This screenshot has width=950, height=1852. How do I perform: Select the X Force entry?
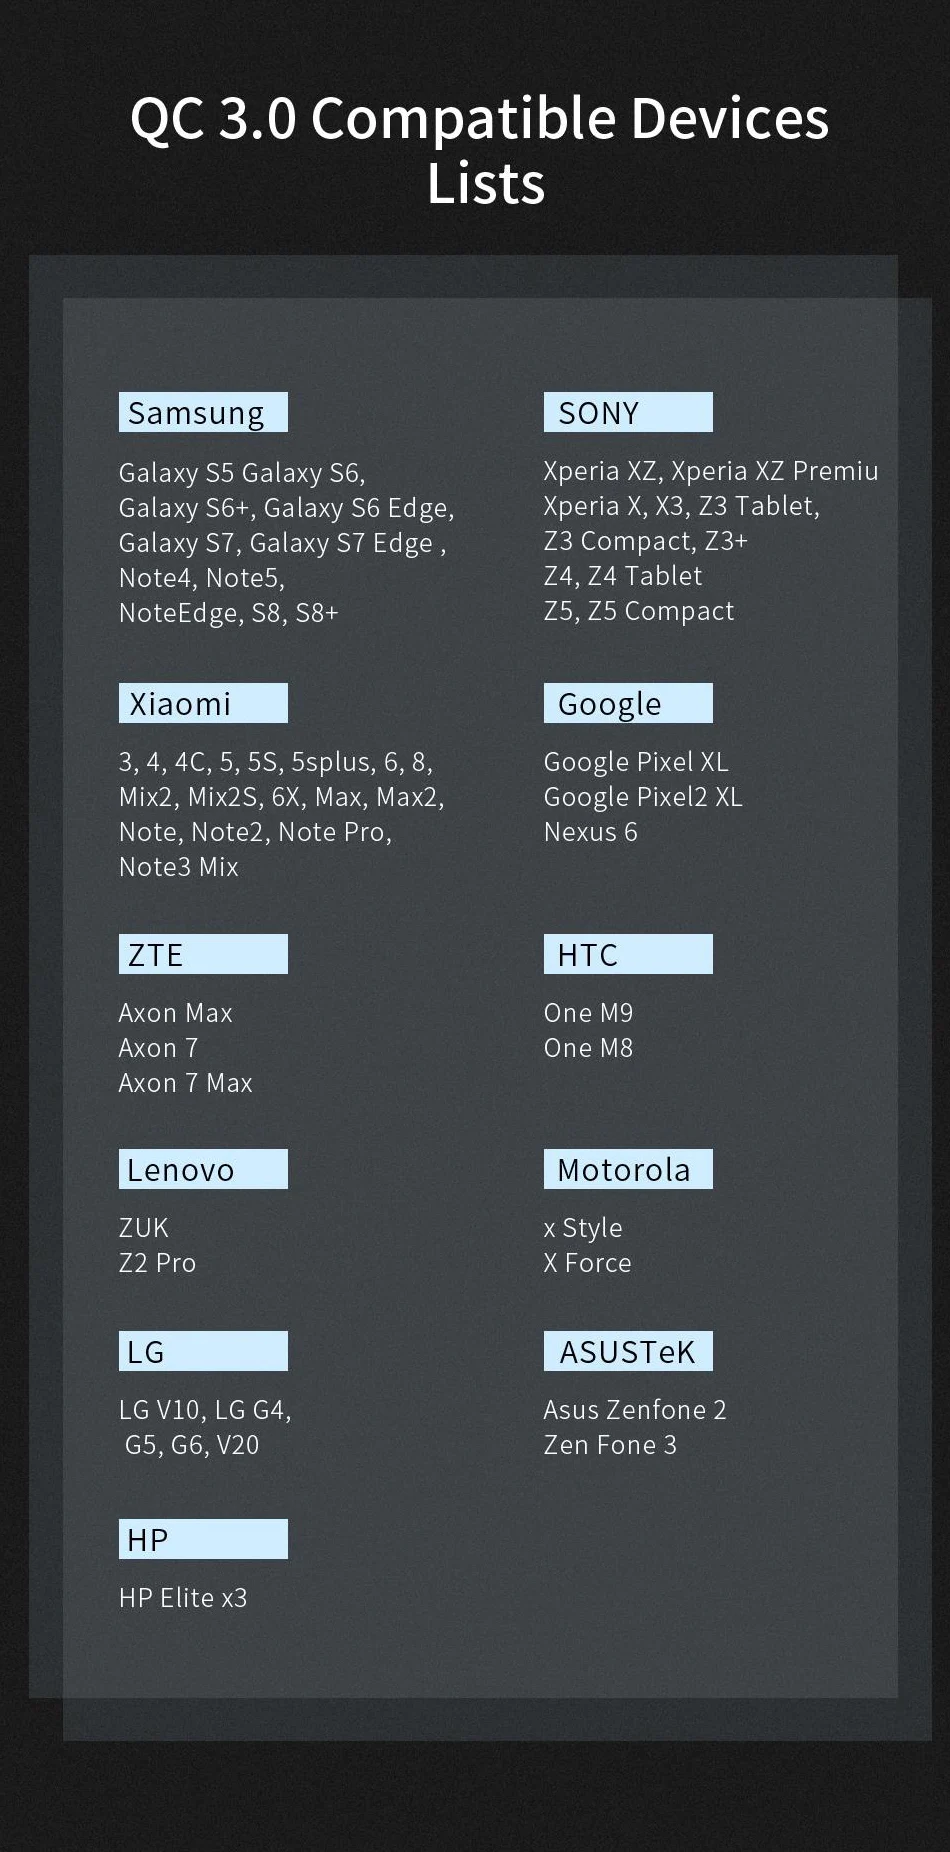pos(587,1263)
